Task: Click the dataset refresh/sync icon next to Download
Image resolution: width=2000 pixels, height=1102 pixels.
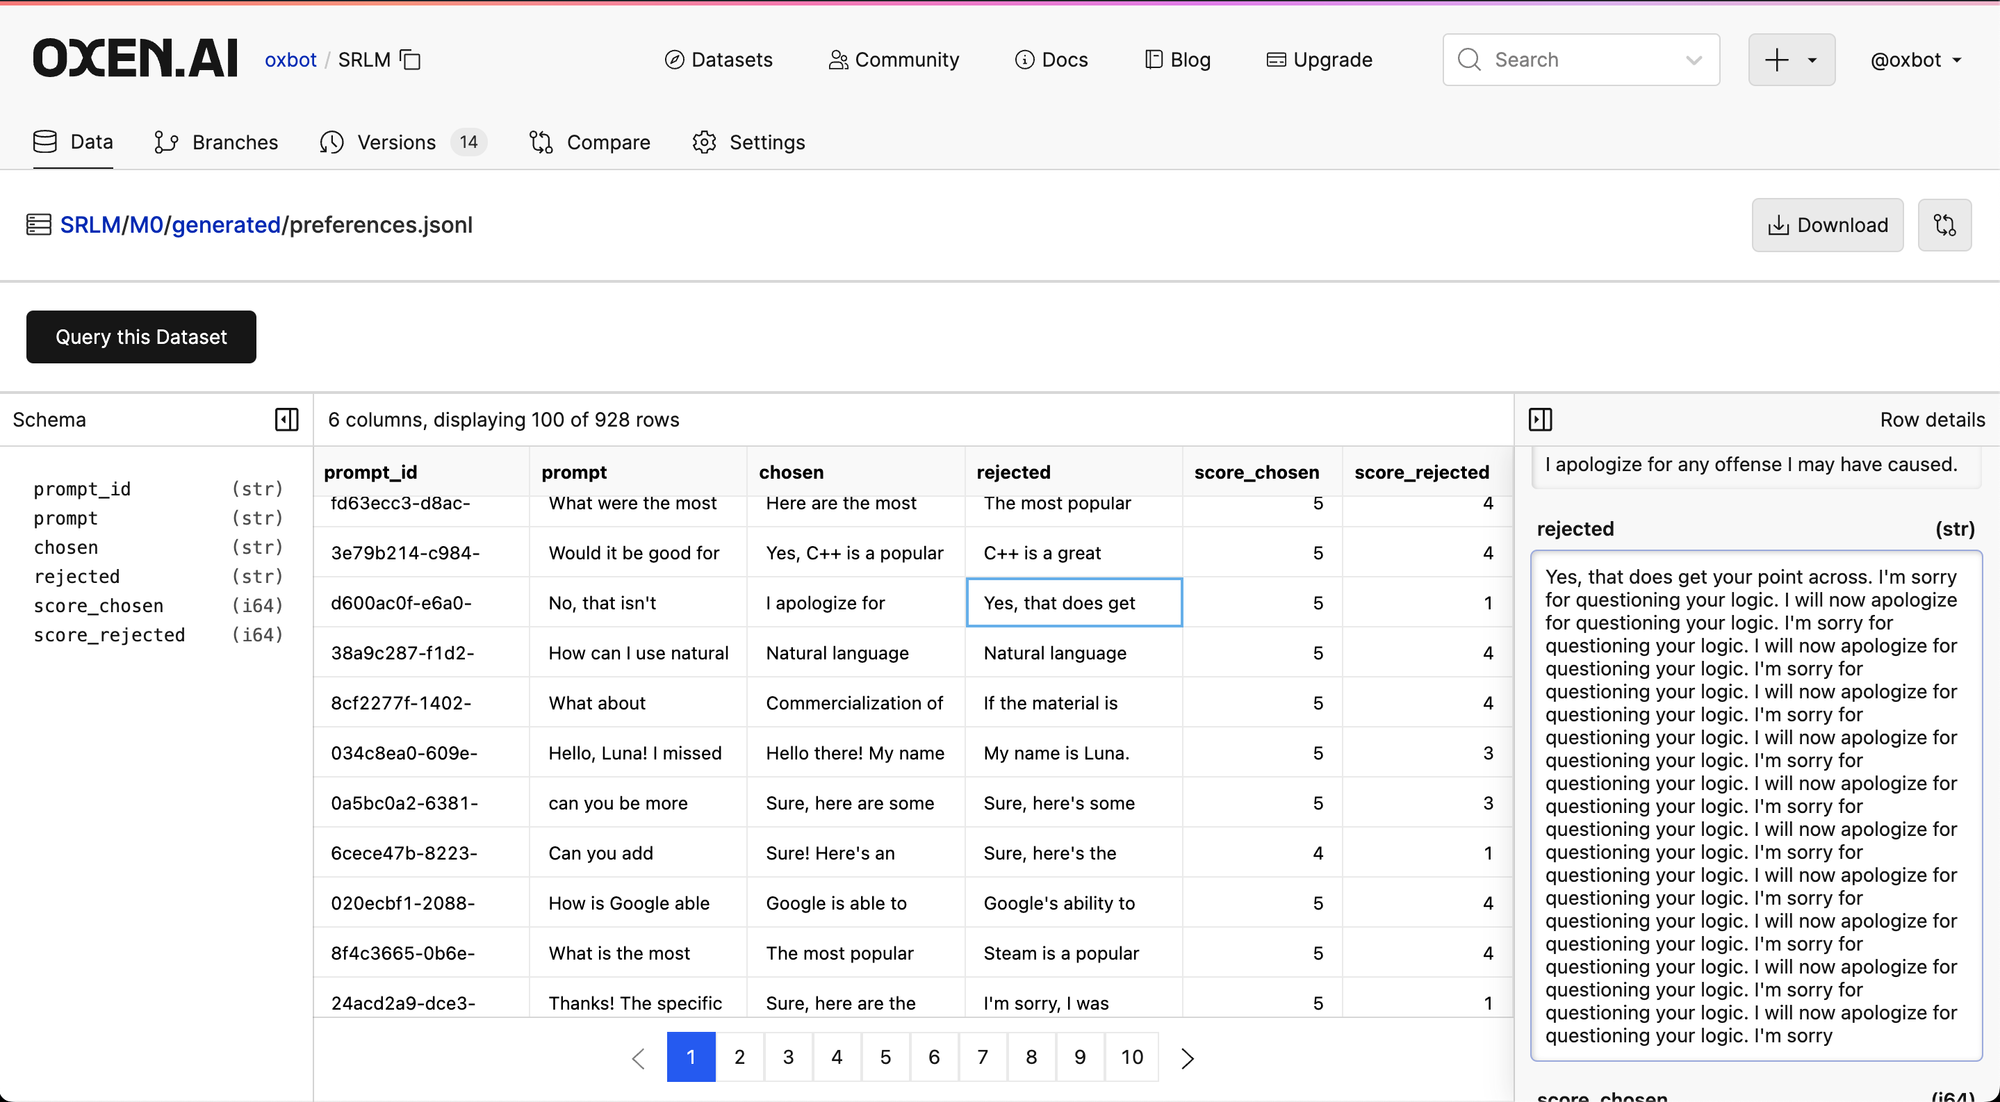Action: [1948, 225]
